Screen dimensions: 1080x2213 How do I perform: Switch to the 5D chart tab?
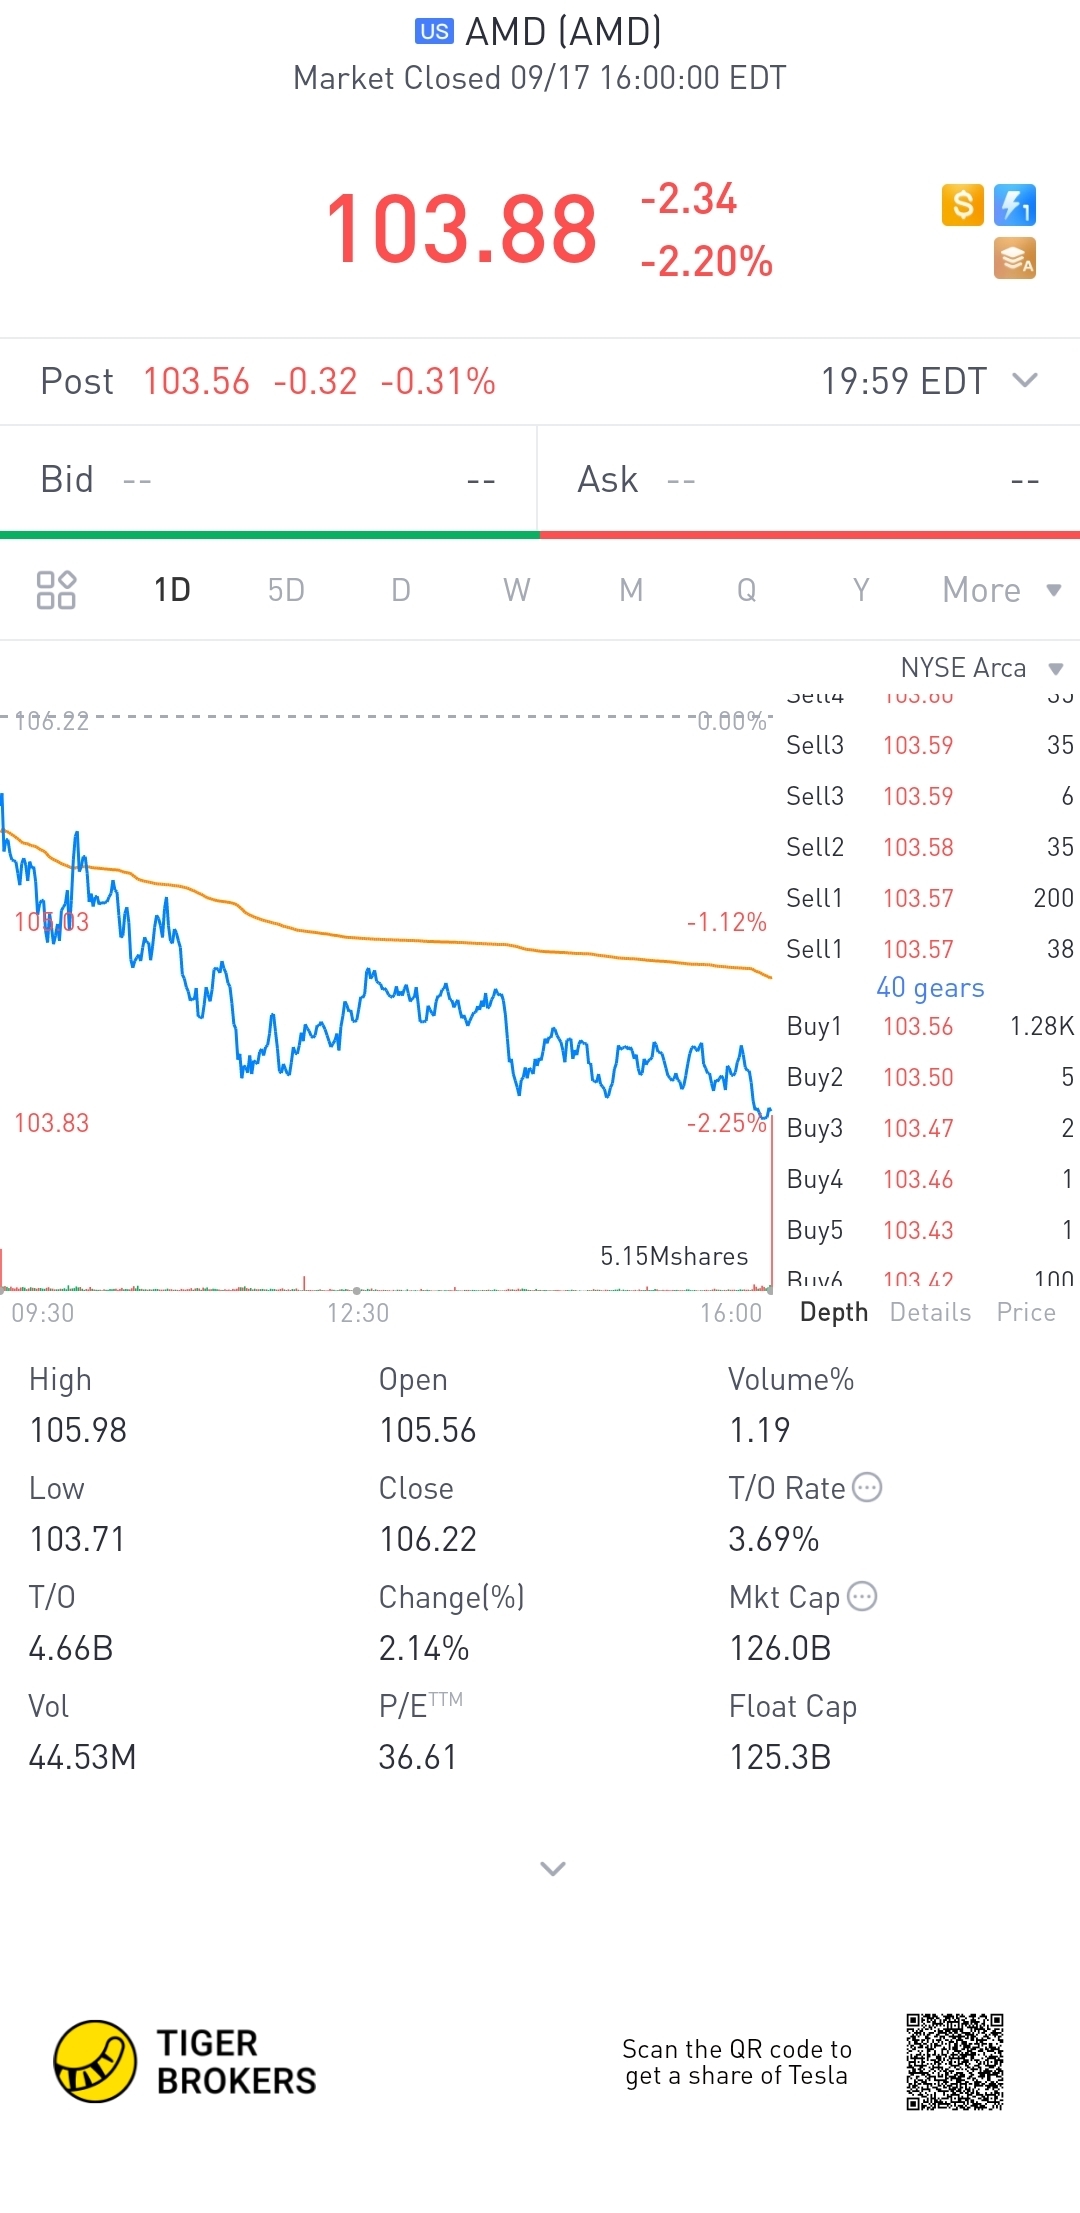[286, 590]
